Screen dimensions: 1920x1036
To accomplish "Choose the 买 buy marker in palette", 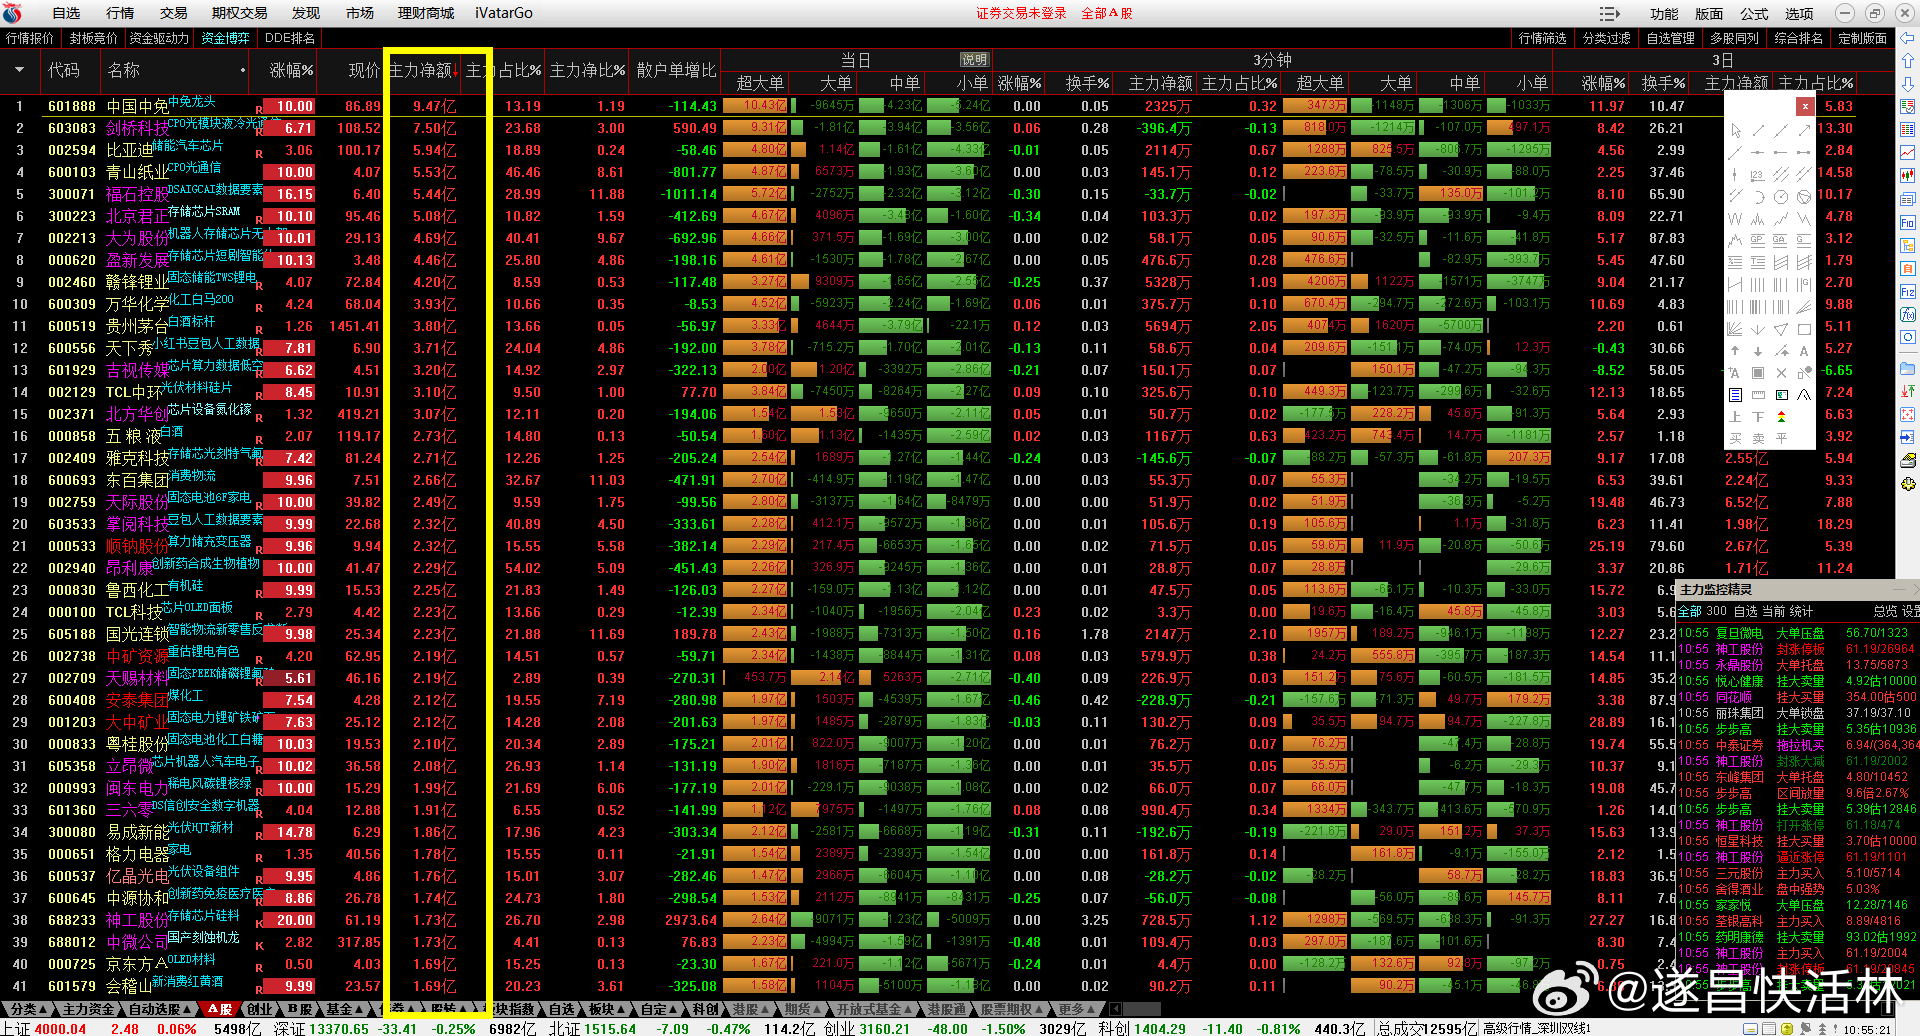I will pos(1736,439).
